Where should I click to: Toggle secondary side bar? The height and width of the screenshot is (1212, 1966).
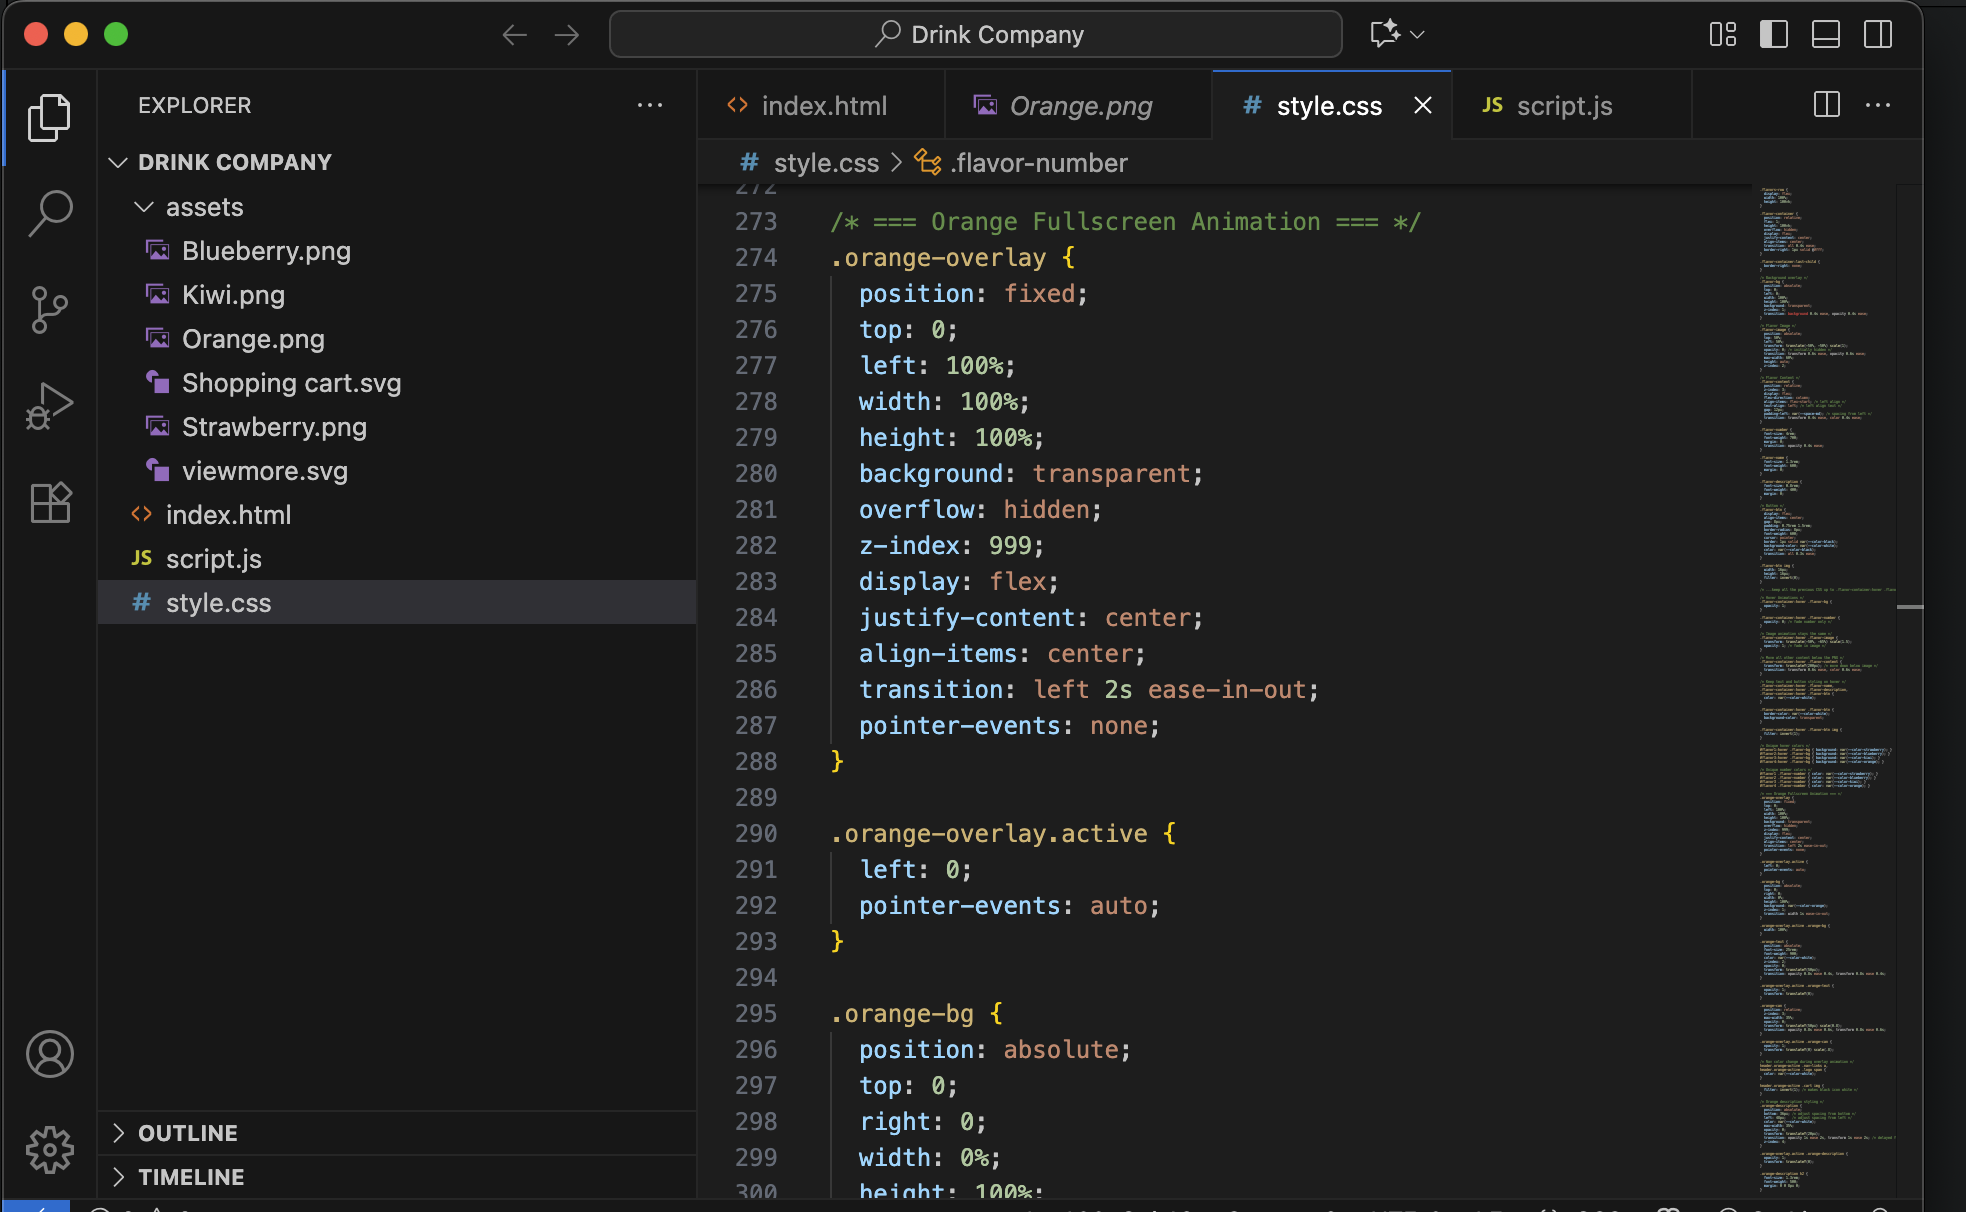[x=1878, y=35]
